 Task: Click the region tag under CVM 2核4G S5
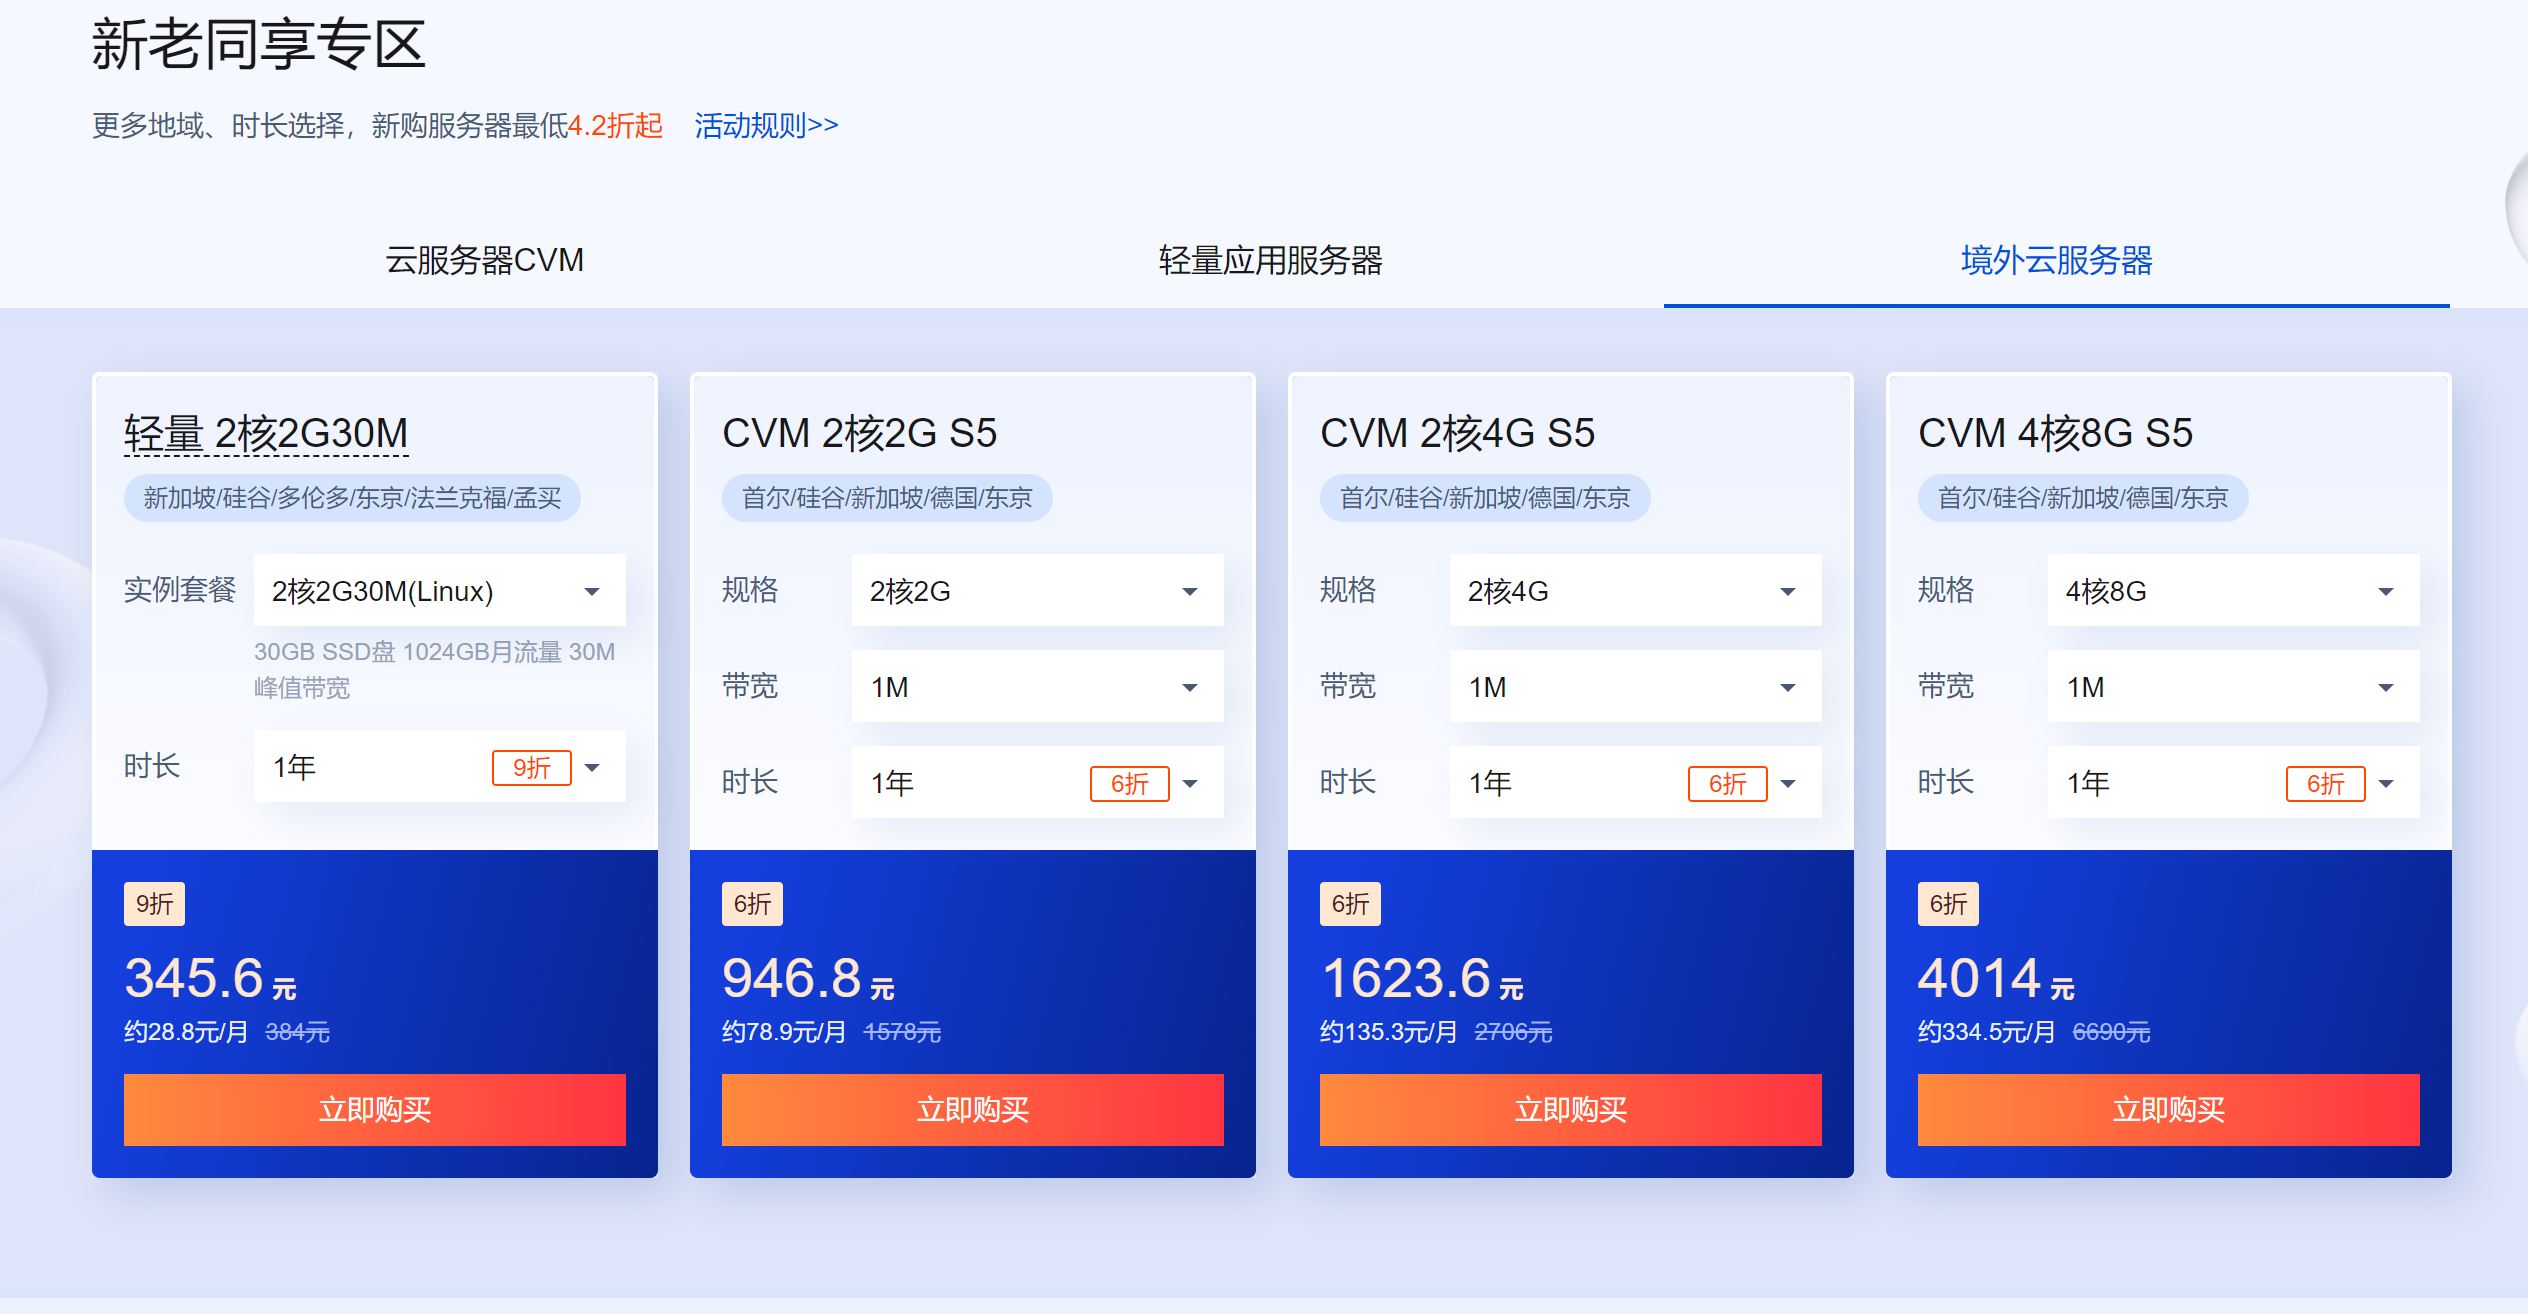[x=1485, y=498]
